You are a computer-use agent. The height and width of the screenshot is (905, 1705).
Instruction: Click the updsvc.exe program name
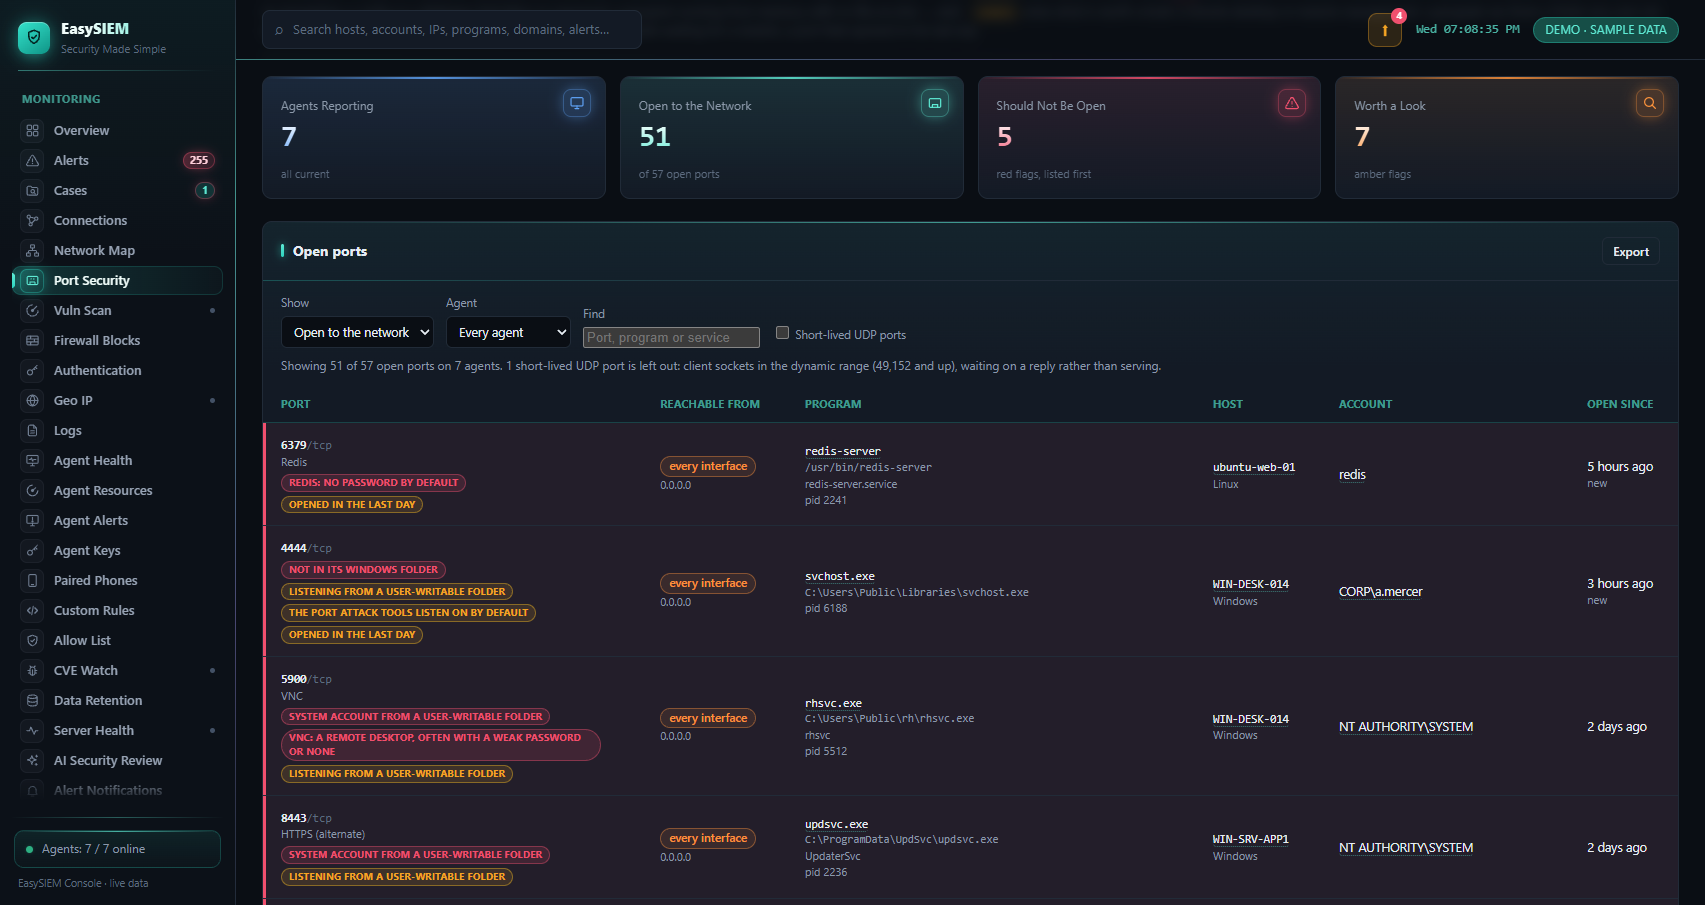pyautogui.click(x=836, y=824)
